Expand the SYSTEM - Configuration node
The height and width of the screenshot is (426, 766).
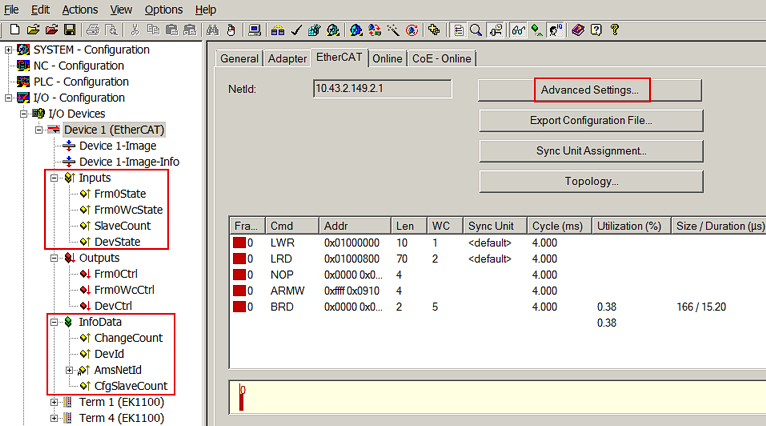tap(8, 50)
